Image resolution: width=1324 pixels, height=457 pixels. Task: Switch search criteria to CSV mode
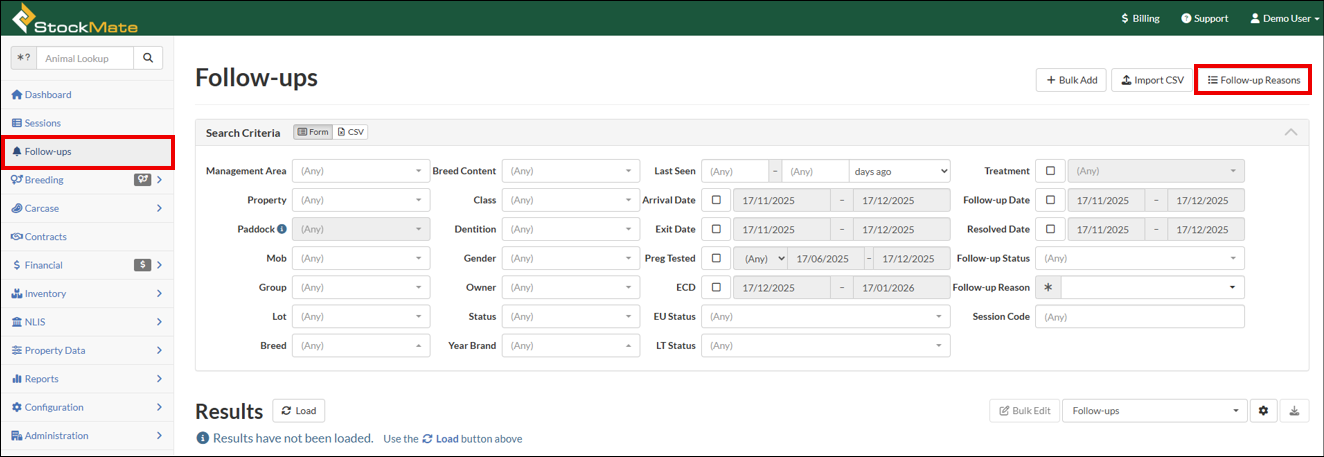350,132
